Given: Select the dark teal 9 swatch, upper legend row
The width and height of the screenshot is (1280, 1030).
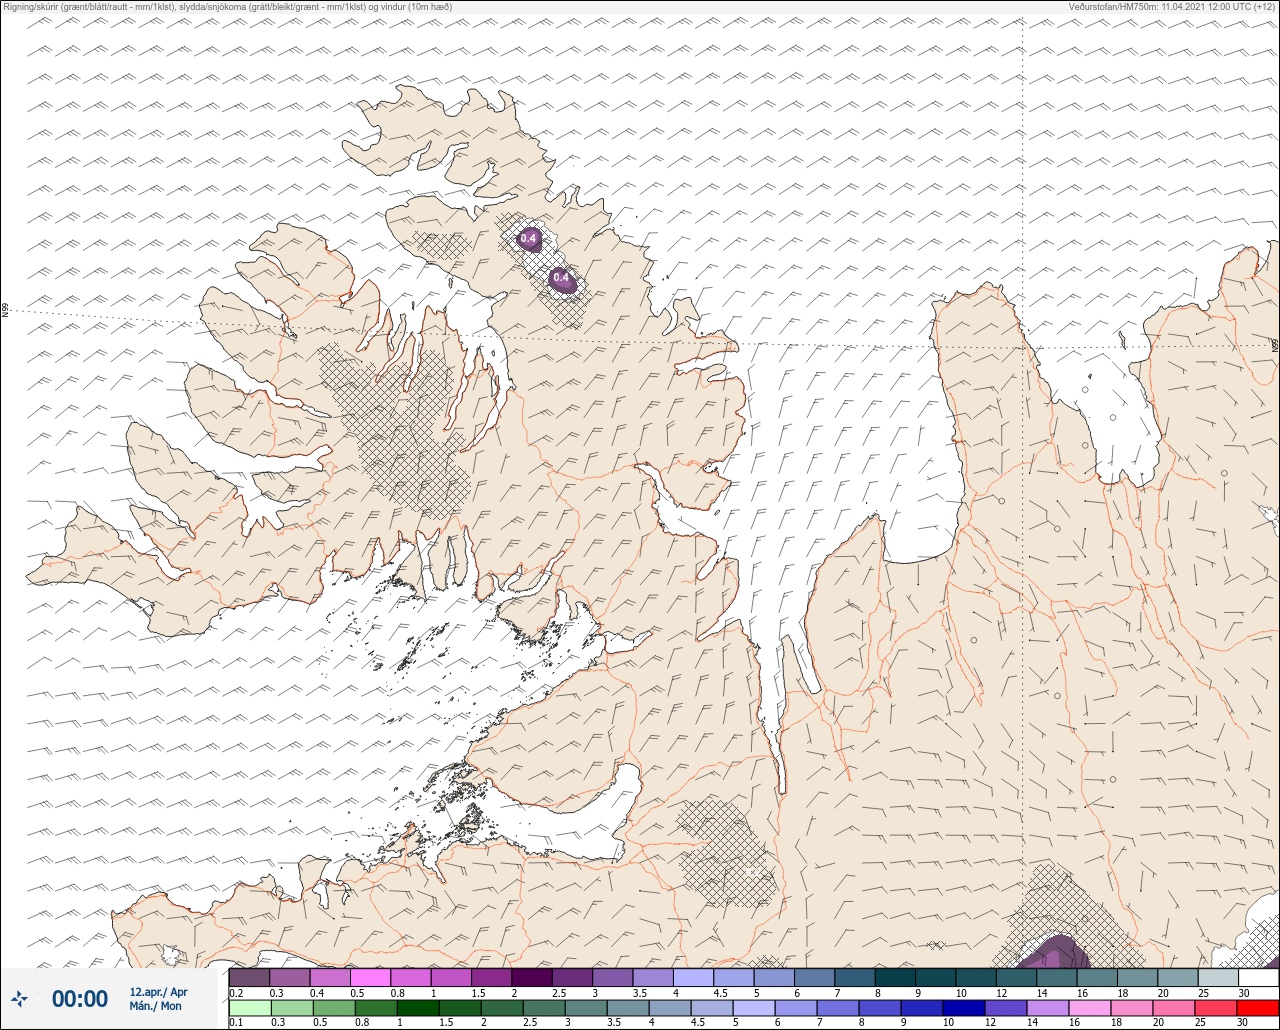Looking at the screenshot, I should (936, 977).
